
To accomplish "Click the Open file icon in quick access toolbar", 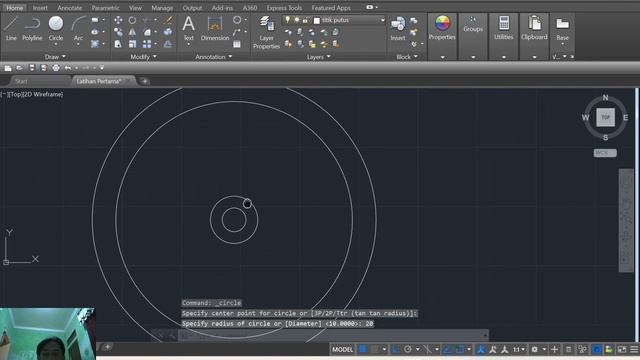I will tap(19, 68).
